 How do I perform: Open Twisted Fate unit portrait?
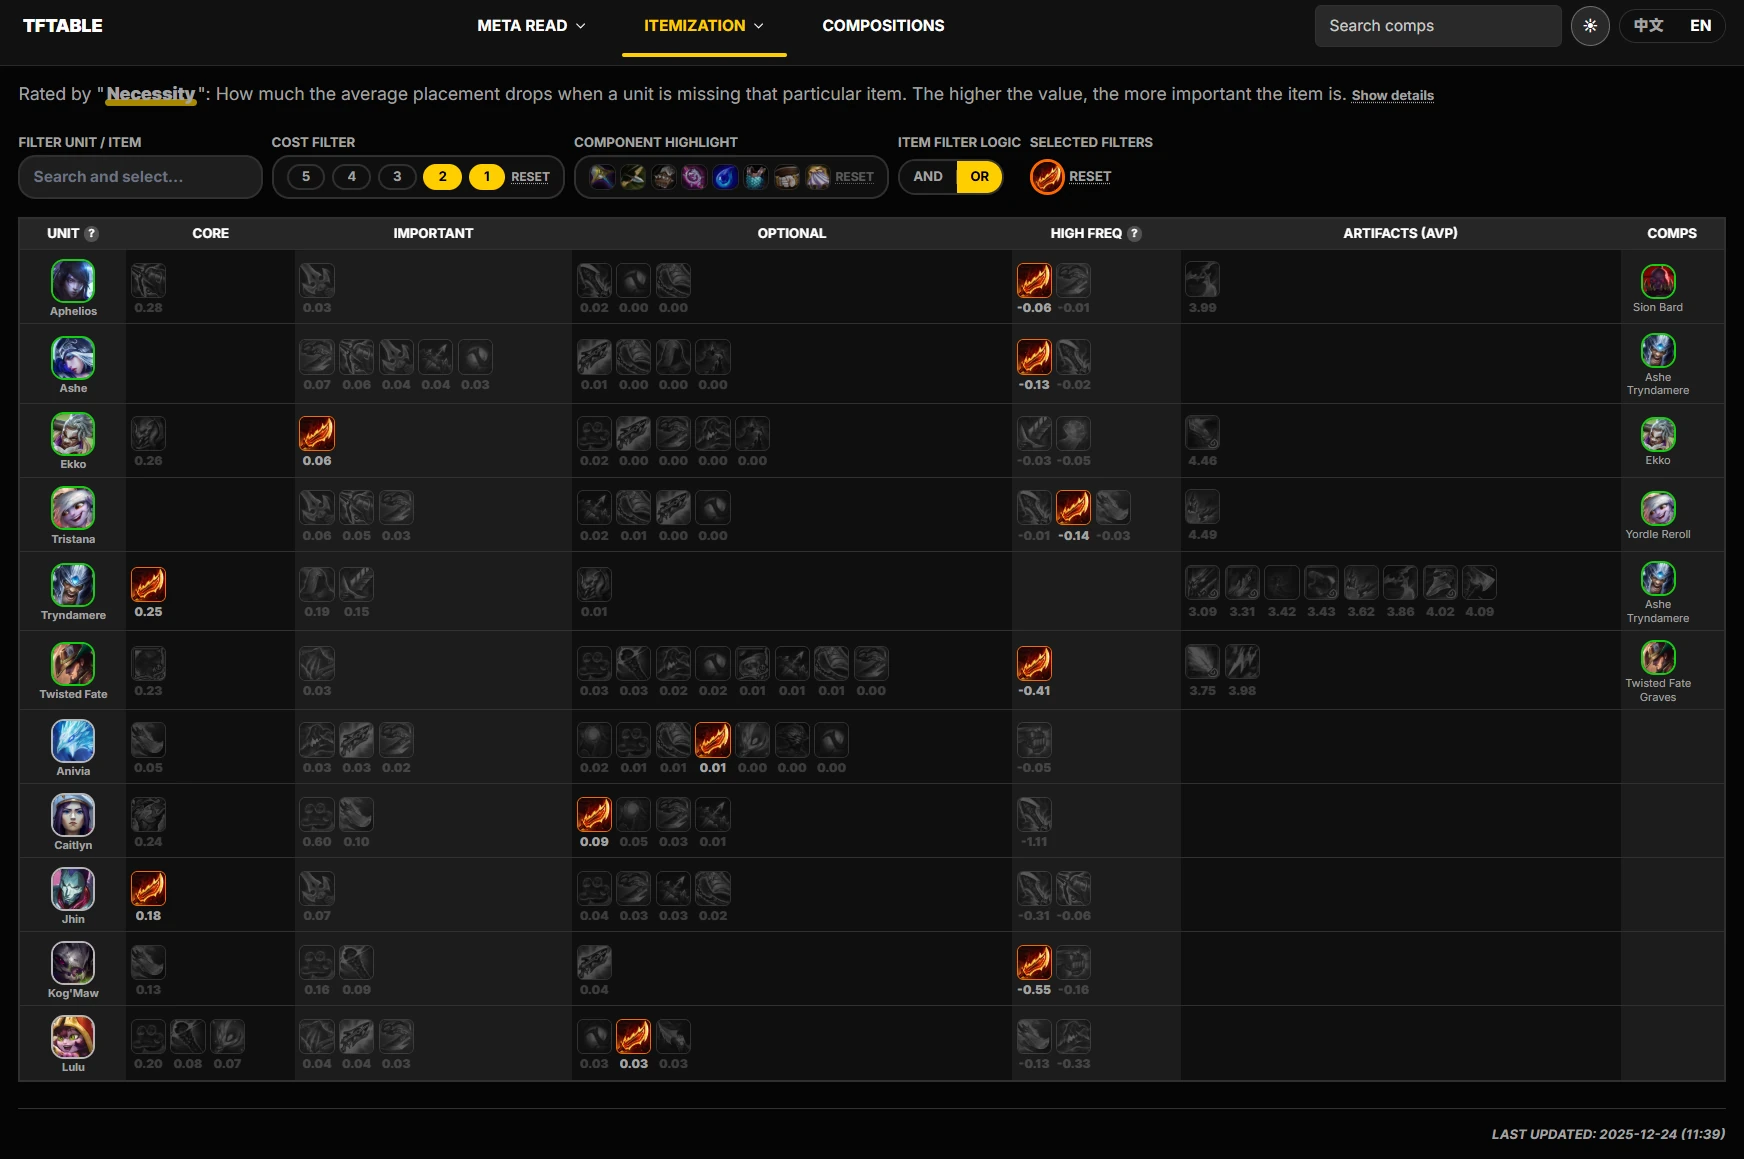73,664
